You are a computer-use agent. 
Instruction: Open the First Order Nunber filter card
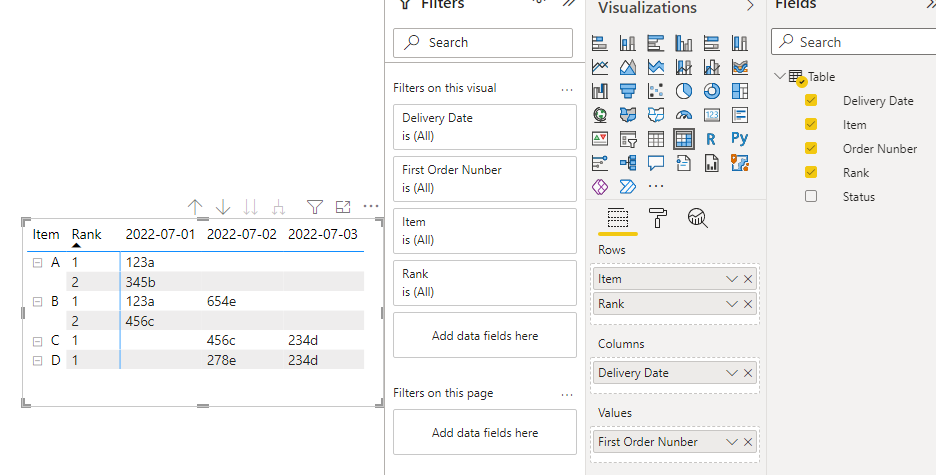[x=485, y=179]
